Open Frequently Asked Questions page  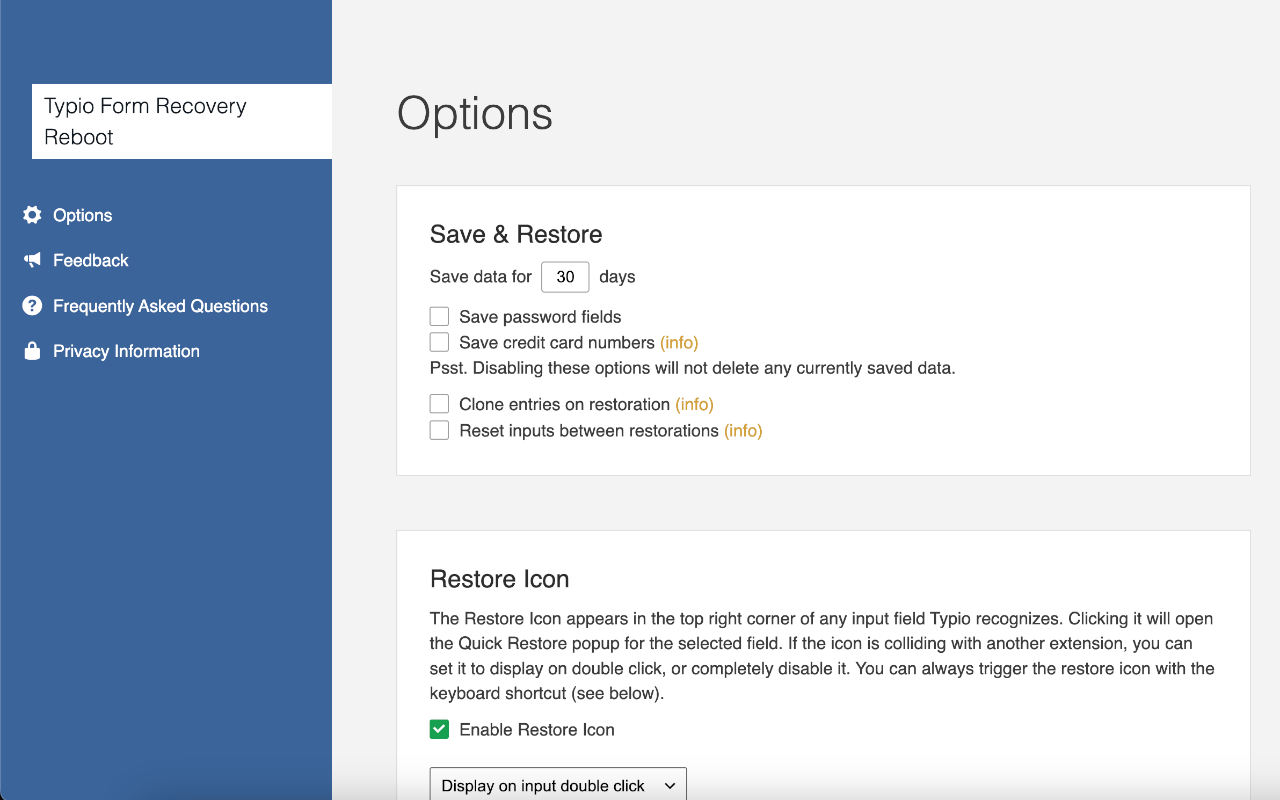(160, 306)
